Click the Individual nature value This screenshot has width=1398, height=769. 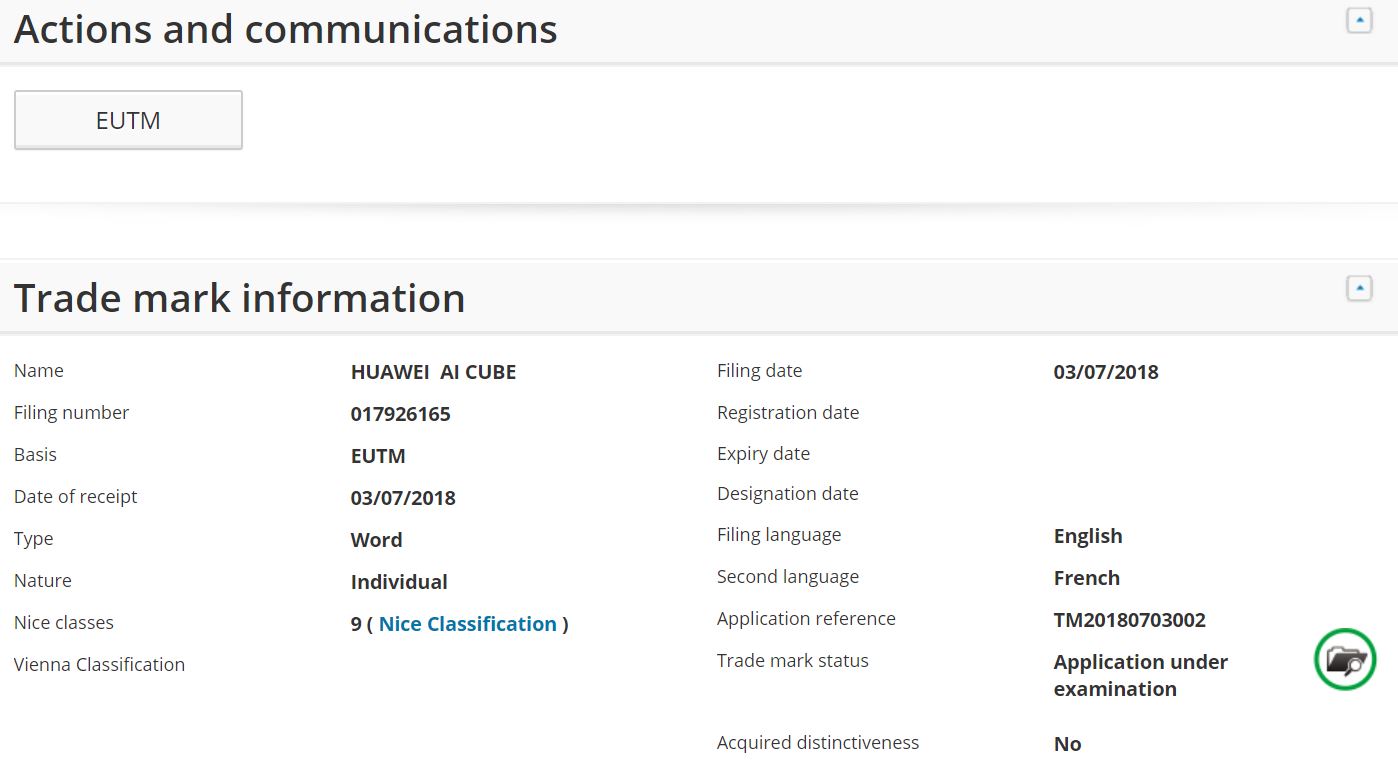point(399,582)
